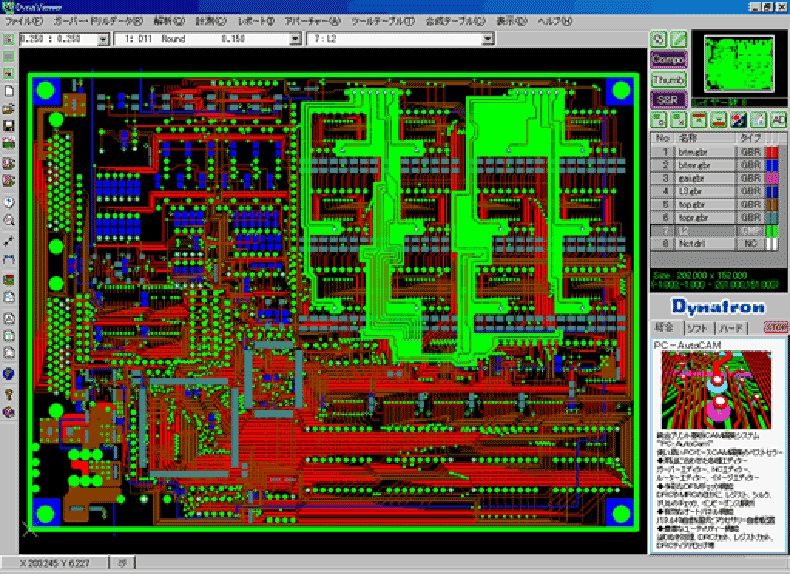Toggle the S&R mode button

tap(667, 99)
